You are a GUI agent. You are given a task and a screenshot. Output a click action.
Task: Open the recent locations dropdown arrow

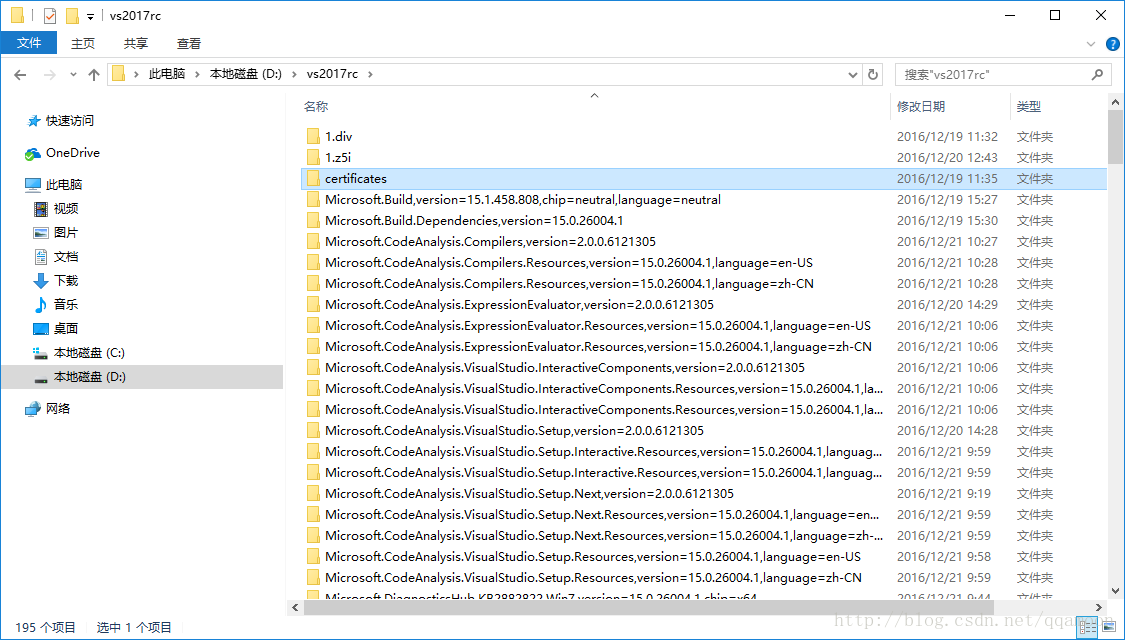(x=73, y=75)
